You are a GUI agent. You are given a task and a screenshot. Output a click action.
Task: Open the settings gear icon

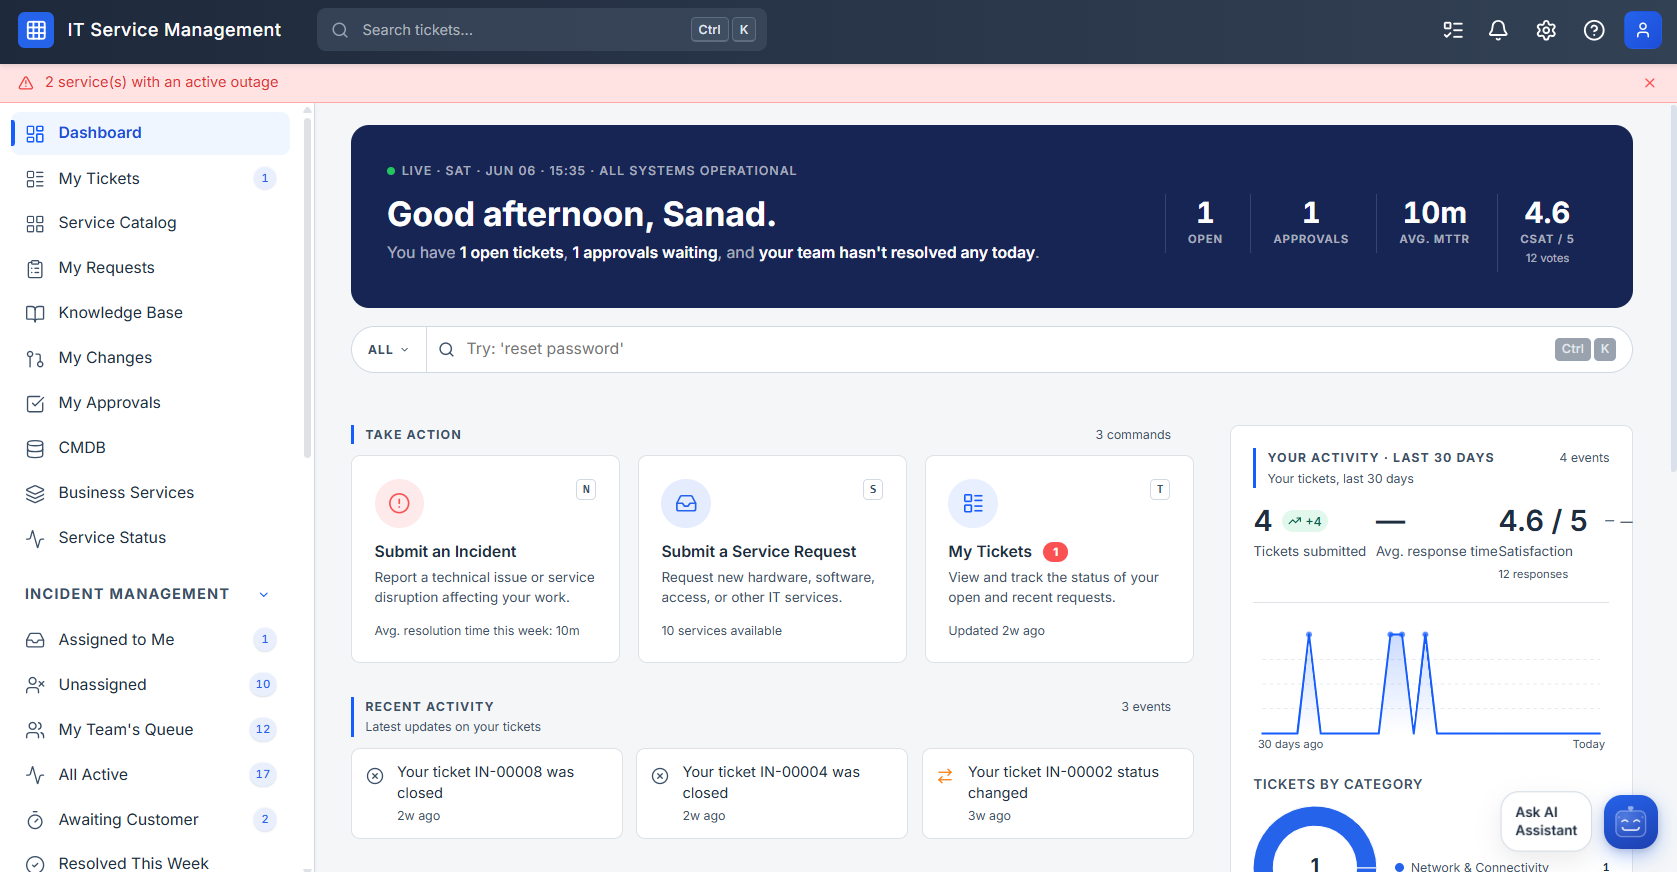[x=1546, y=30]
